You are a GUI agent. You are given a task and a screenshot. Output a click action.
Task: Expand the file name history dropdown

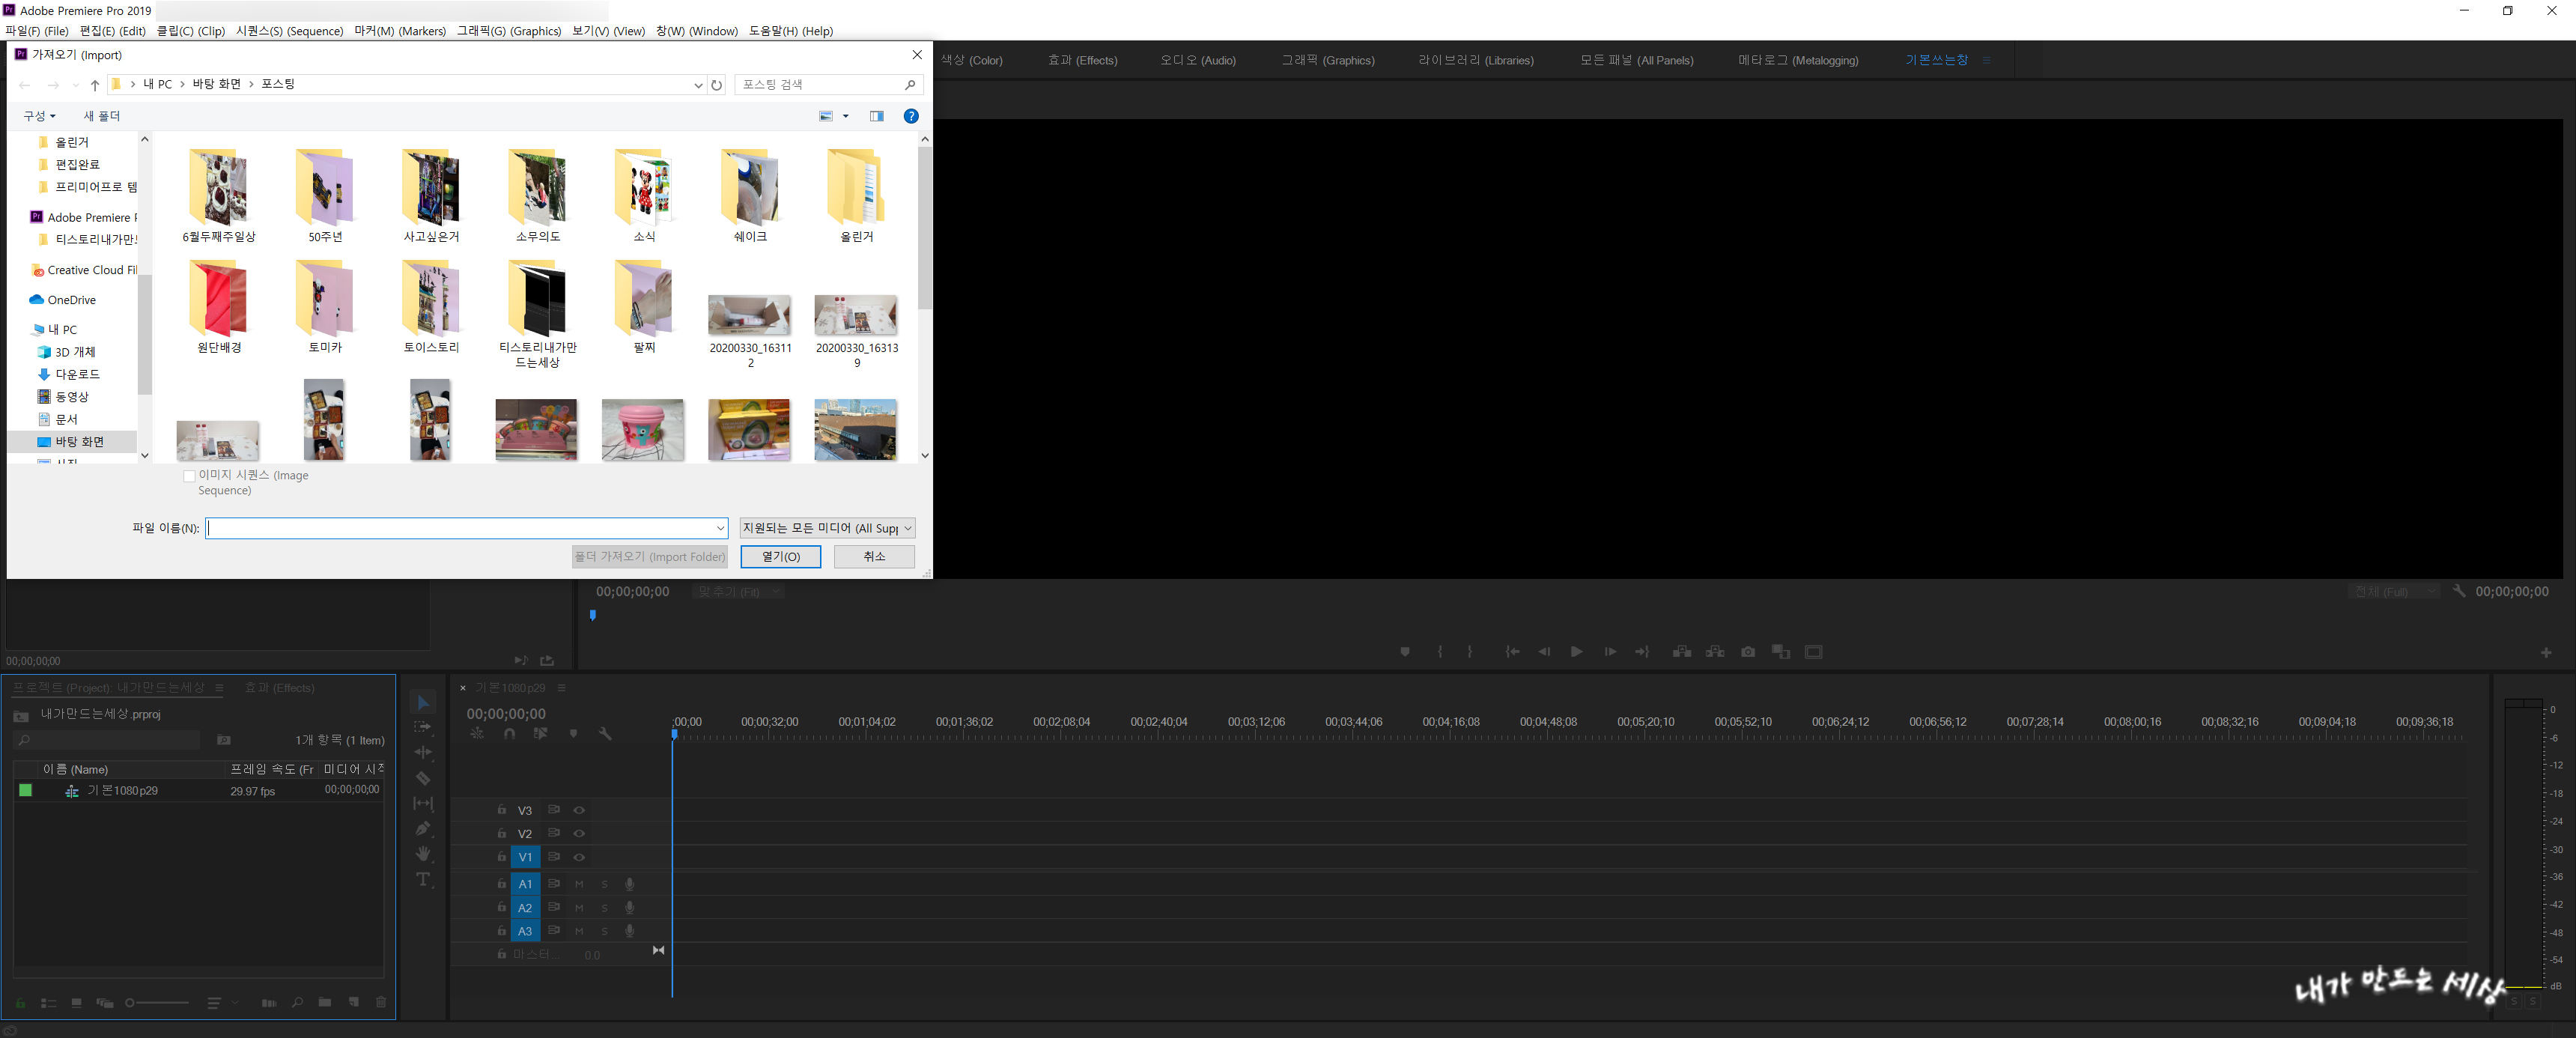719,528
